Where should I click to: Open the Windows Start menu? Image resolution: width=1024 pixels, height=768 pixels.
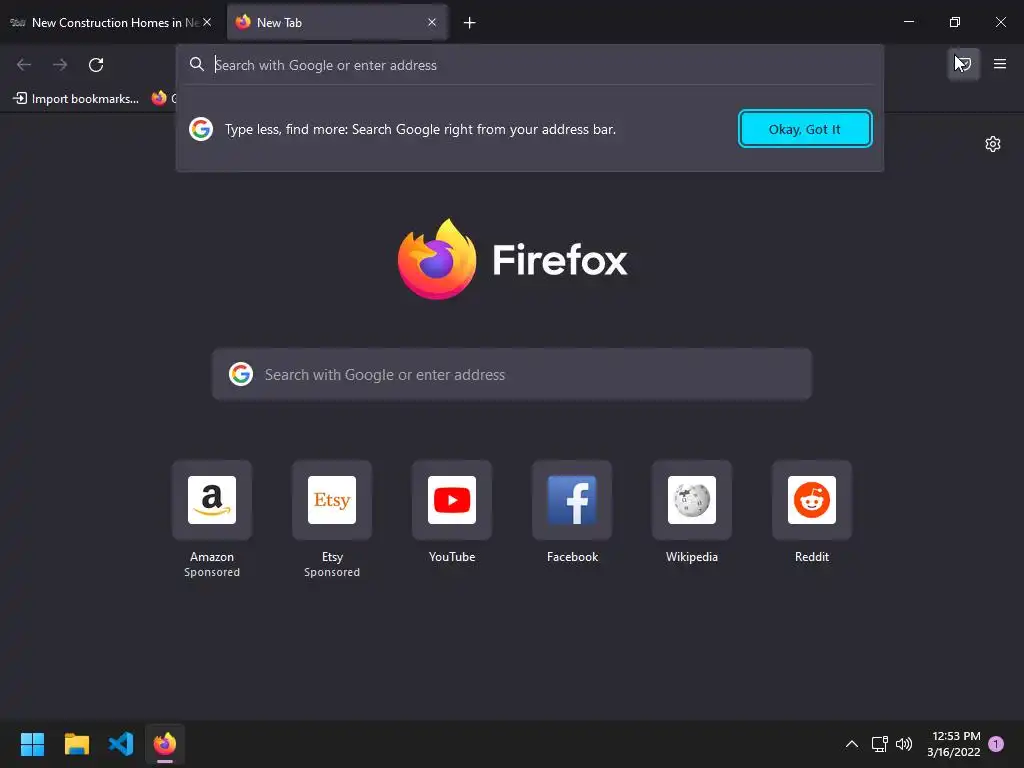point(32,744)
